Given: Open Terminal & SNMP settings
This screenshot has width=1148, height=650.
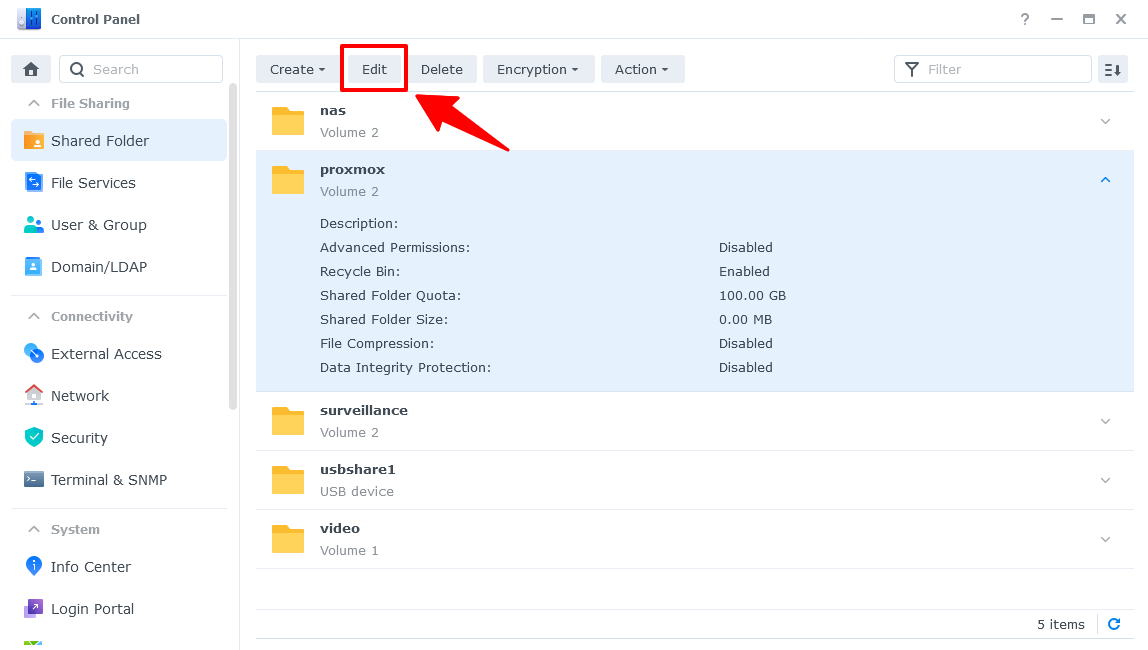Looking at the screenshot, I should pos(108,480).
